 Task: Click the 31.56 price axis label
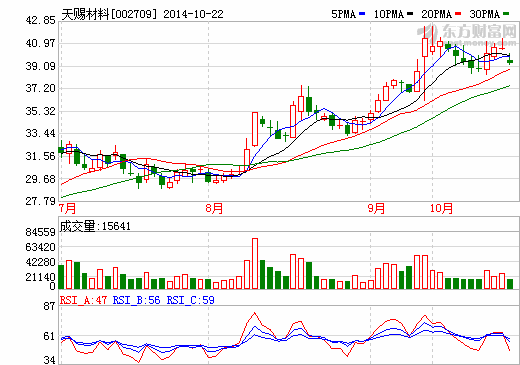coord(40,156)
